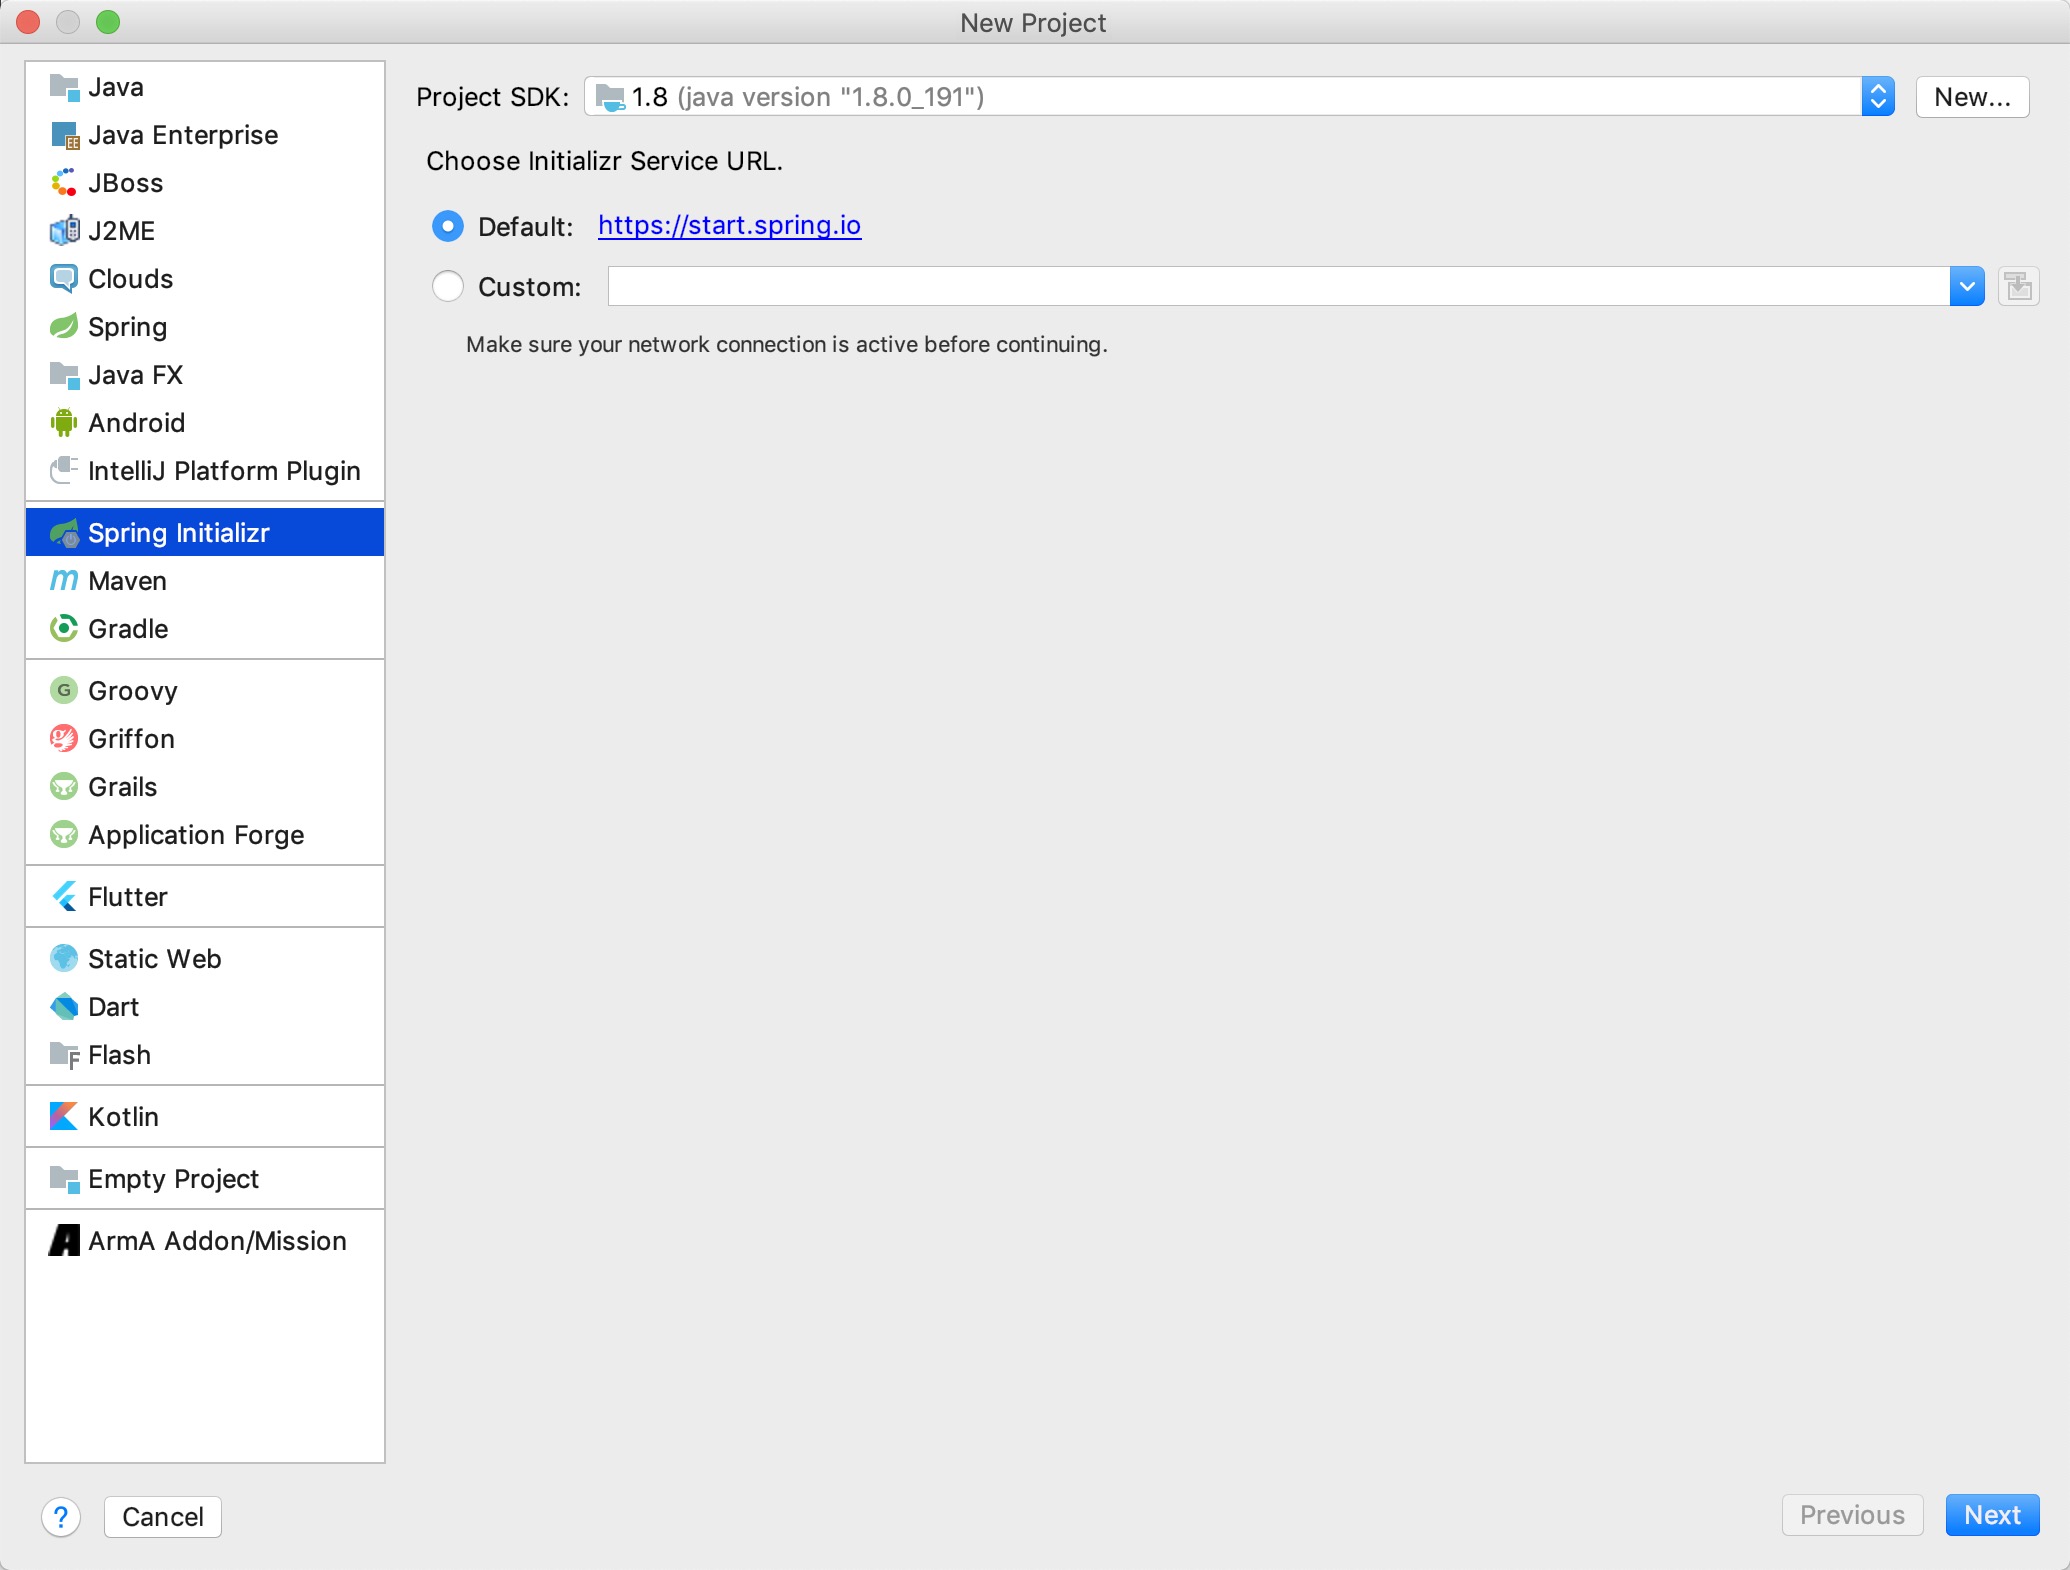This screenshot has width=2070, height=1570.
Task: Click the Griffon icon
Action: [64, 739]
